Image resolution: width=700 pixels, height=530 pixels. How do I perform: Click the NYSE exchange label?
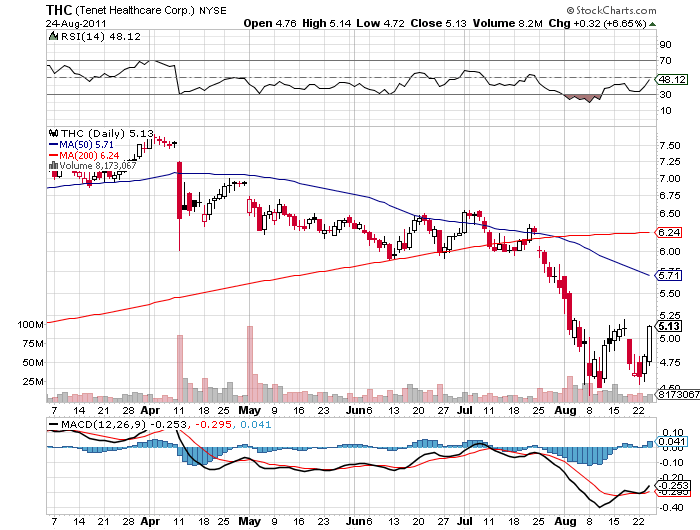(x=212, y=11)
